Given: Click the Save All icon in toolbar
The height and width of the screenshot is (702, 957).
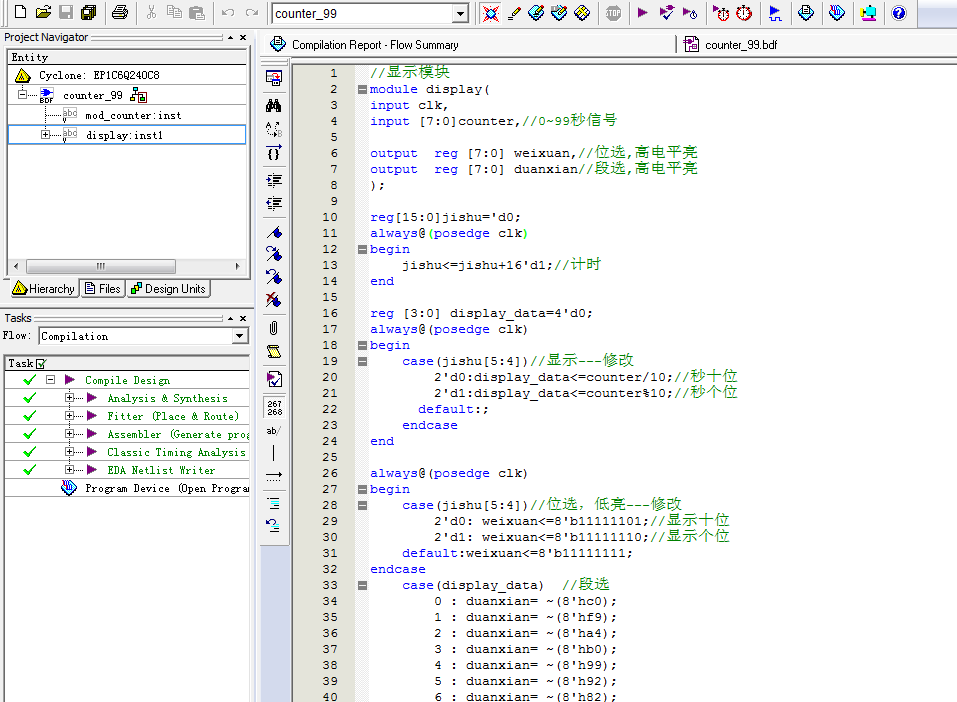Looking at the screenshot, I should 89,13.
